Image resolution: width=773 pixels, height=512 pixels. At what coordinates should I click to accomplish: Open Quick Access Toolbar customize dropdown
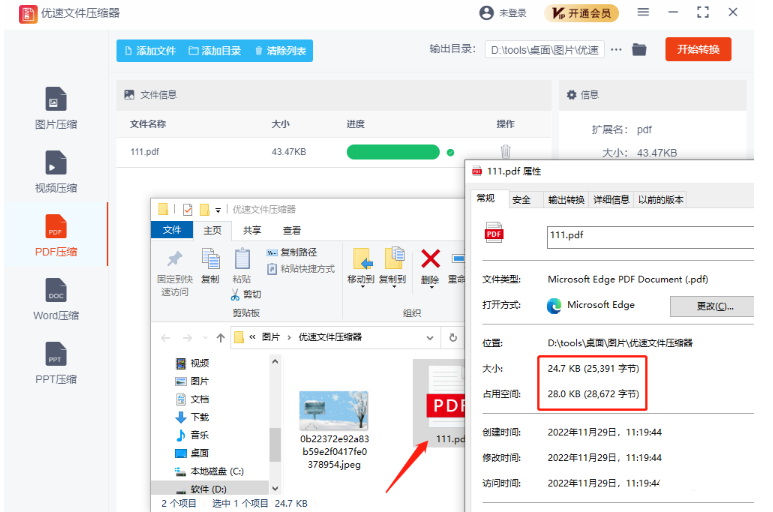(218, 210)
